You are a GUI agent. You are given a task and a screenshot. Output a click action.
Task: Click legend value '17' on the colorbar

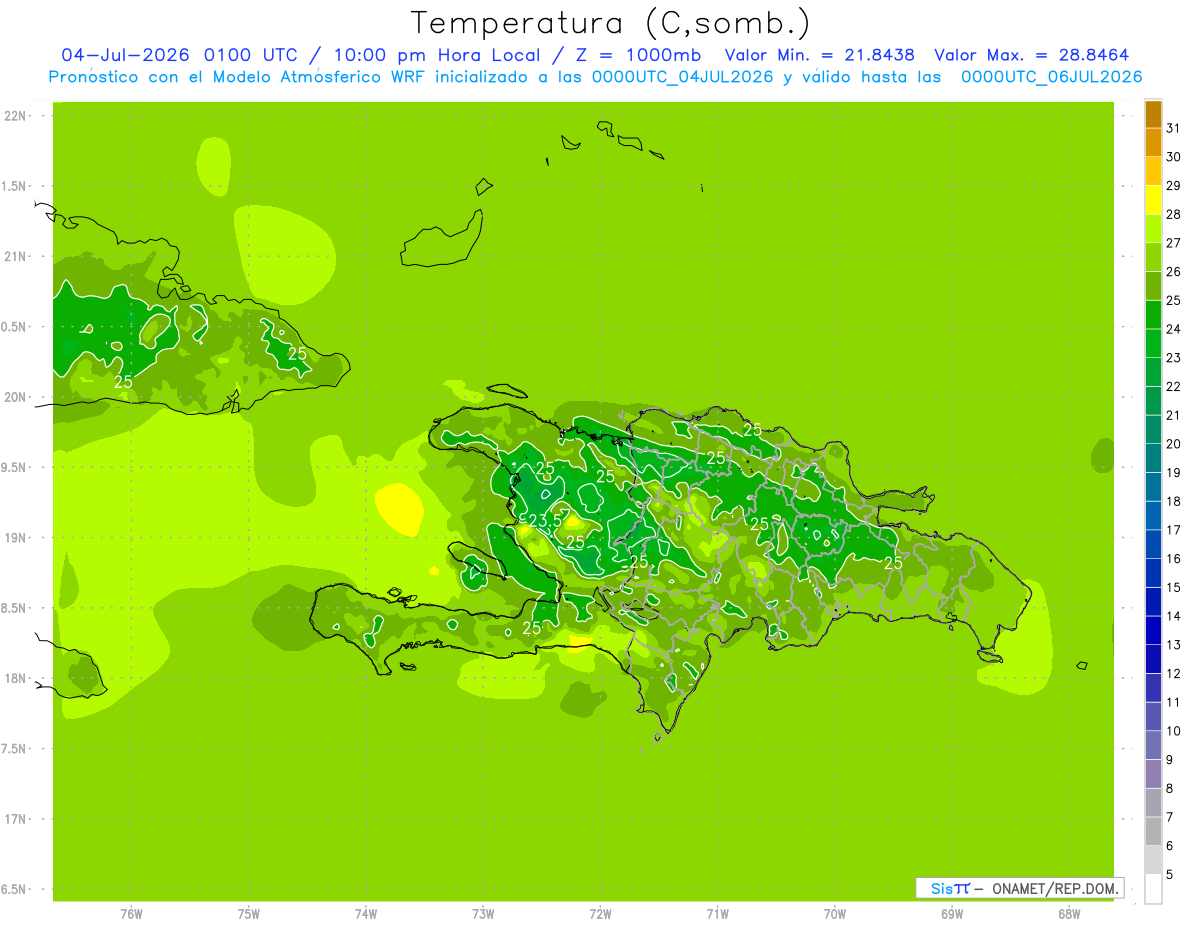click(x=1173, y=530)
